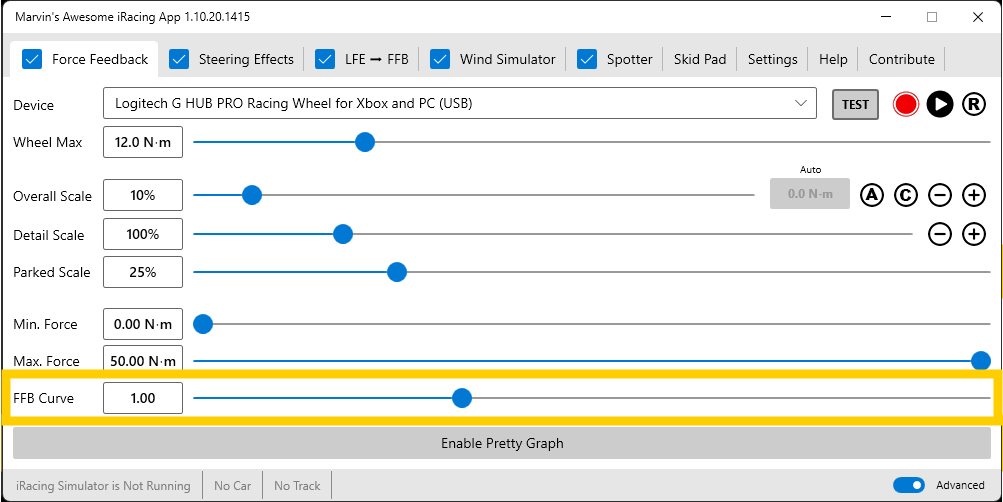Disable the Wind Simulator checkbox
Screen dimensions: 1003x502
pyautogui.click(x=440, y=59)
